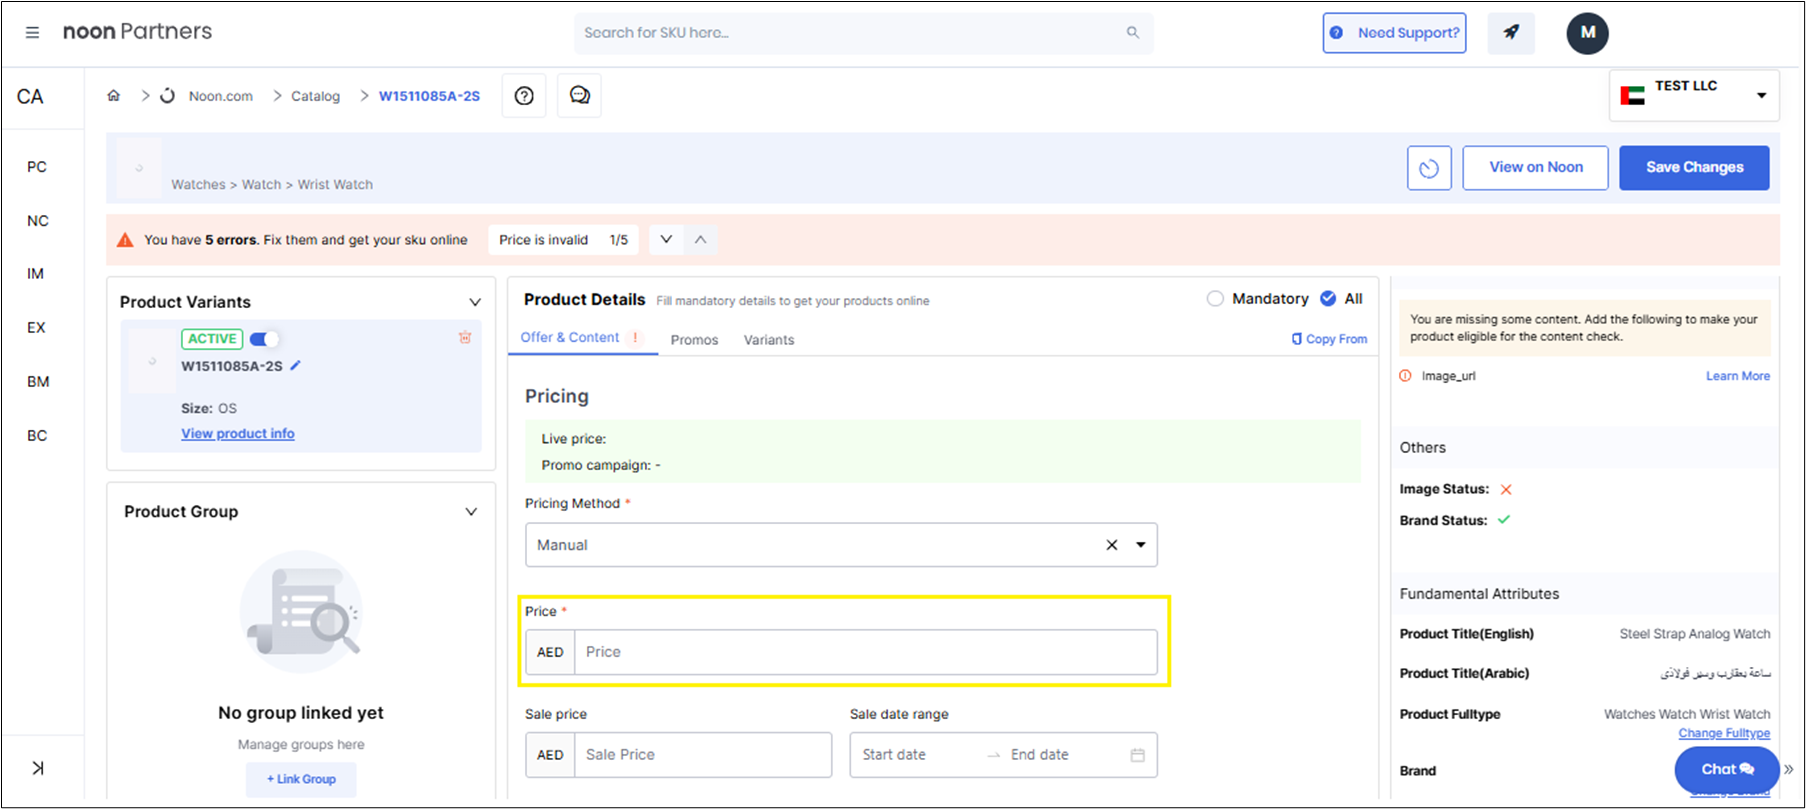
Task: Open BC in the sidebar
Action: [x=37, y=436]
